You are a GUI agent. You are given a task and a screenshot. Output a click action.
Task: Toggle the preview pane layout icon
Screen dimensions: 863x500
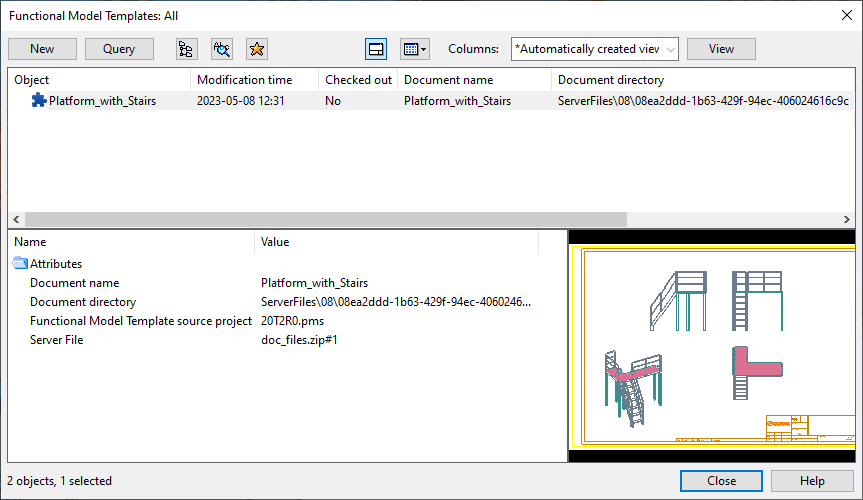pos(376,49)
